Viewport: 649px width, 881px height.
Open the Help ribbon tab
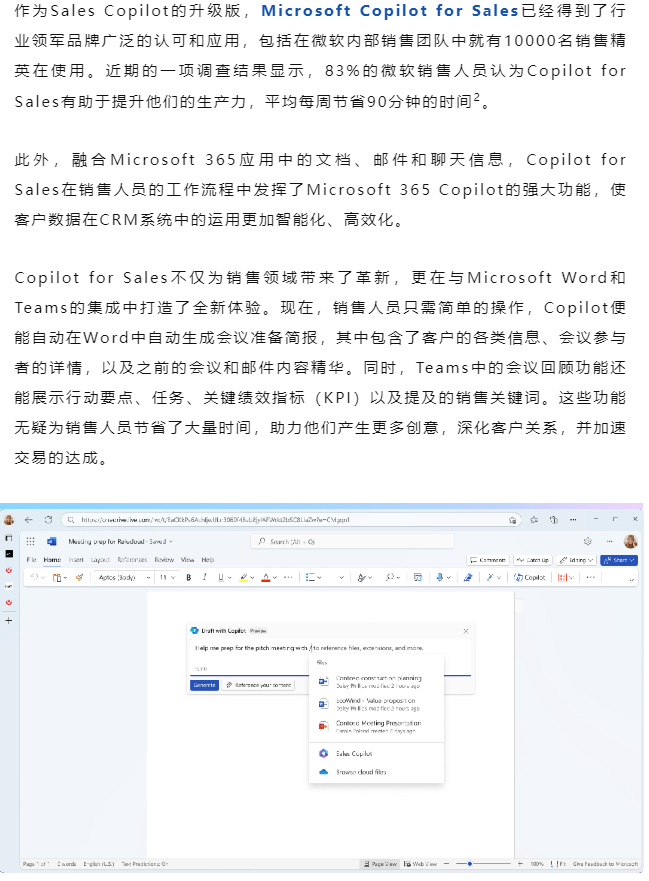click(x=208, y=560)
